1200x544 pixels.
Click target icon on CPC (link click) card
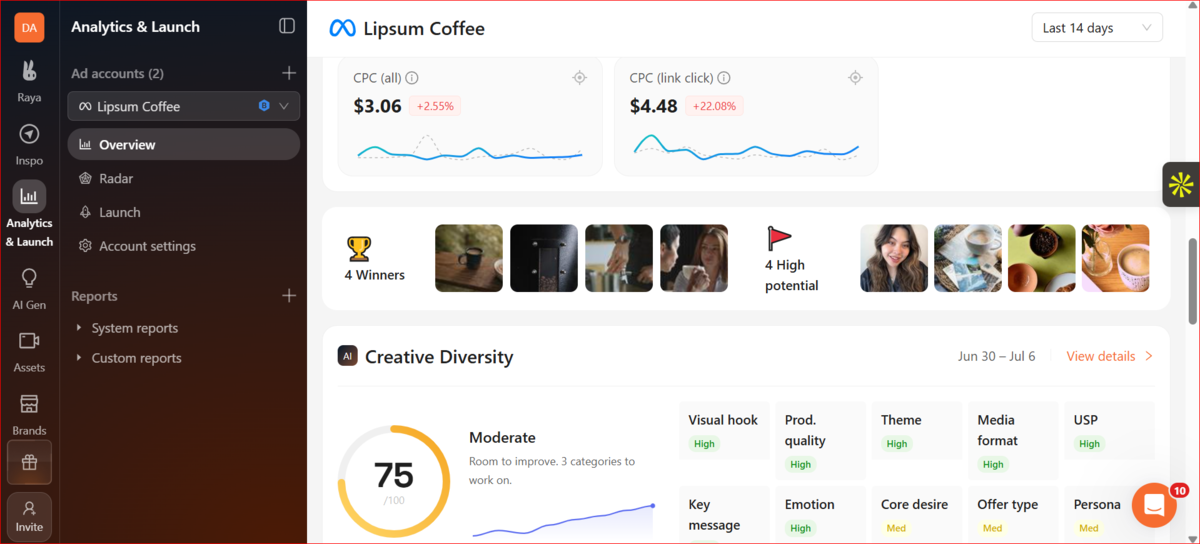tap(855, 78)
